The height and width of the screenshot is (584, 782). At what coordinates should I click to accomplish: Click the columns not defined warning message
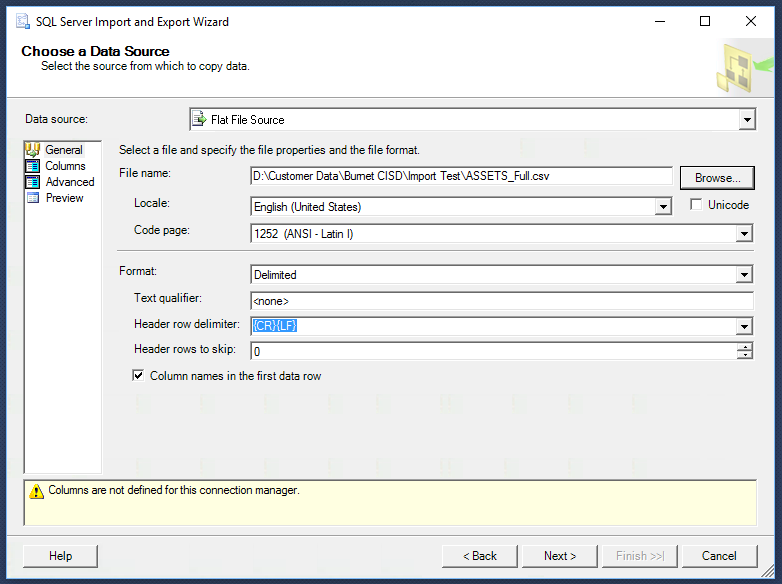(x=174, y=490)
